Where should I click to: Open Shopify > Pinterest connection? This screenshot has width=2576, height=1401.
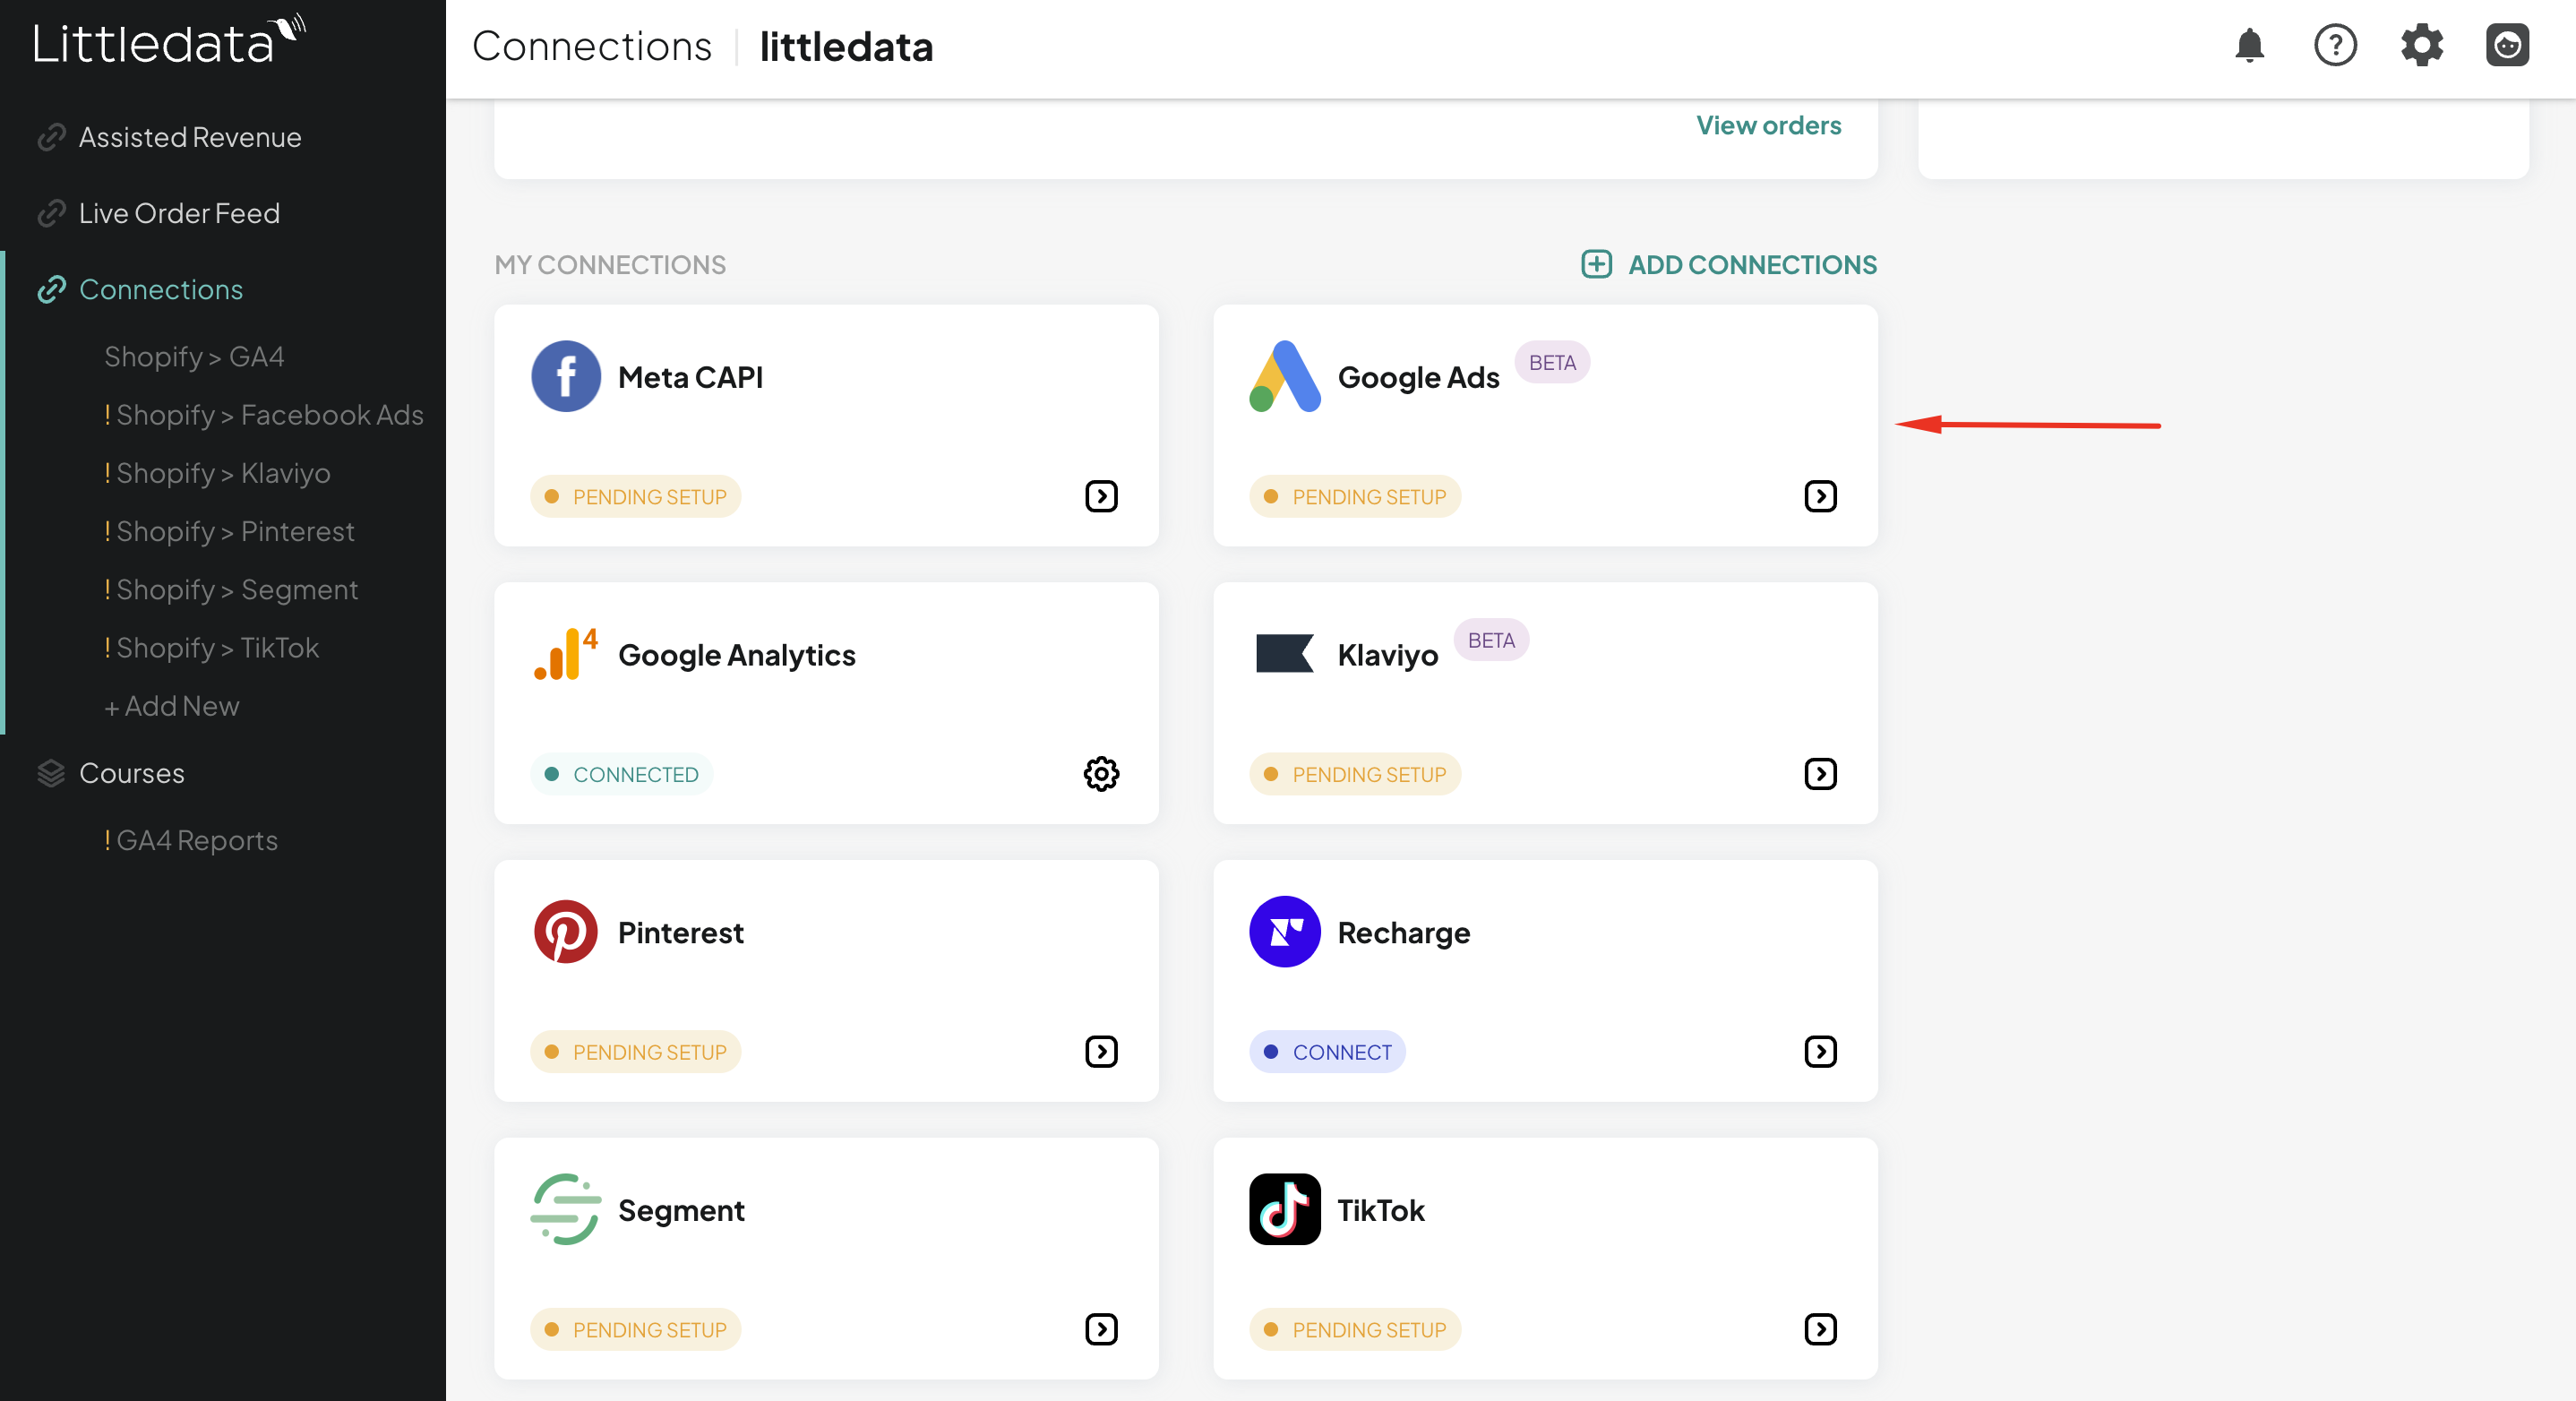[x=229, y=531]
